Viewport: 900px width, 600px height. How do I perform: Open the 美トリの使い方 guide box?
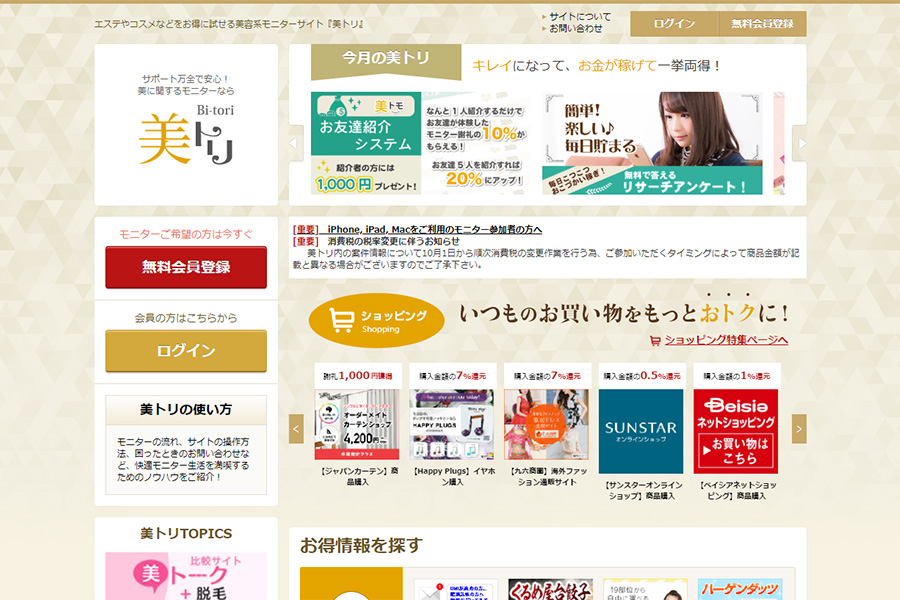186,445
